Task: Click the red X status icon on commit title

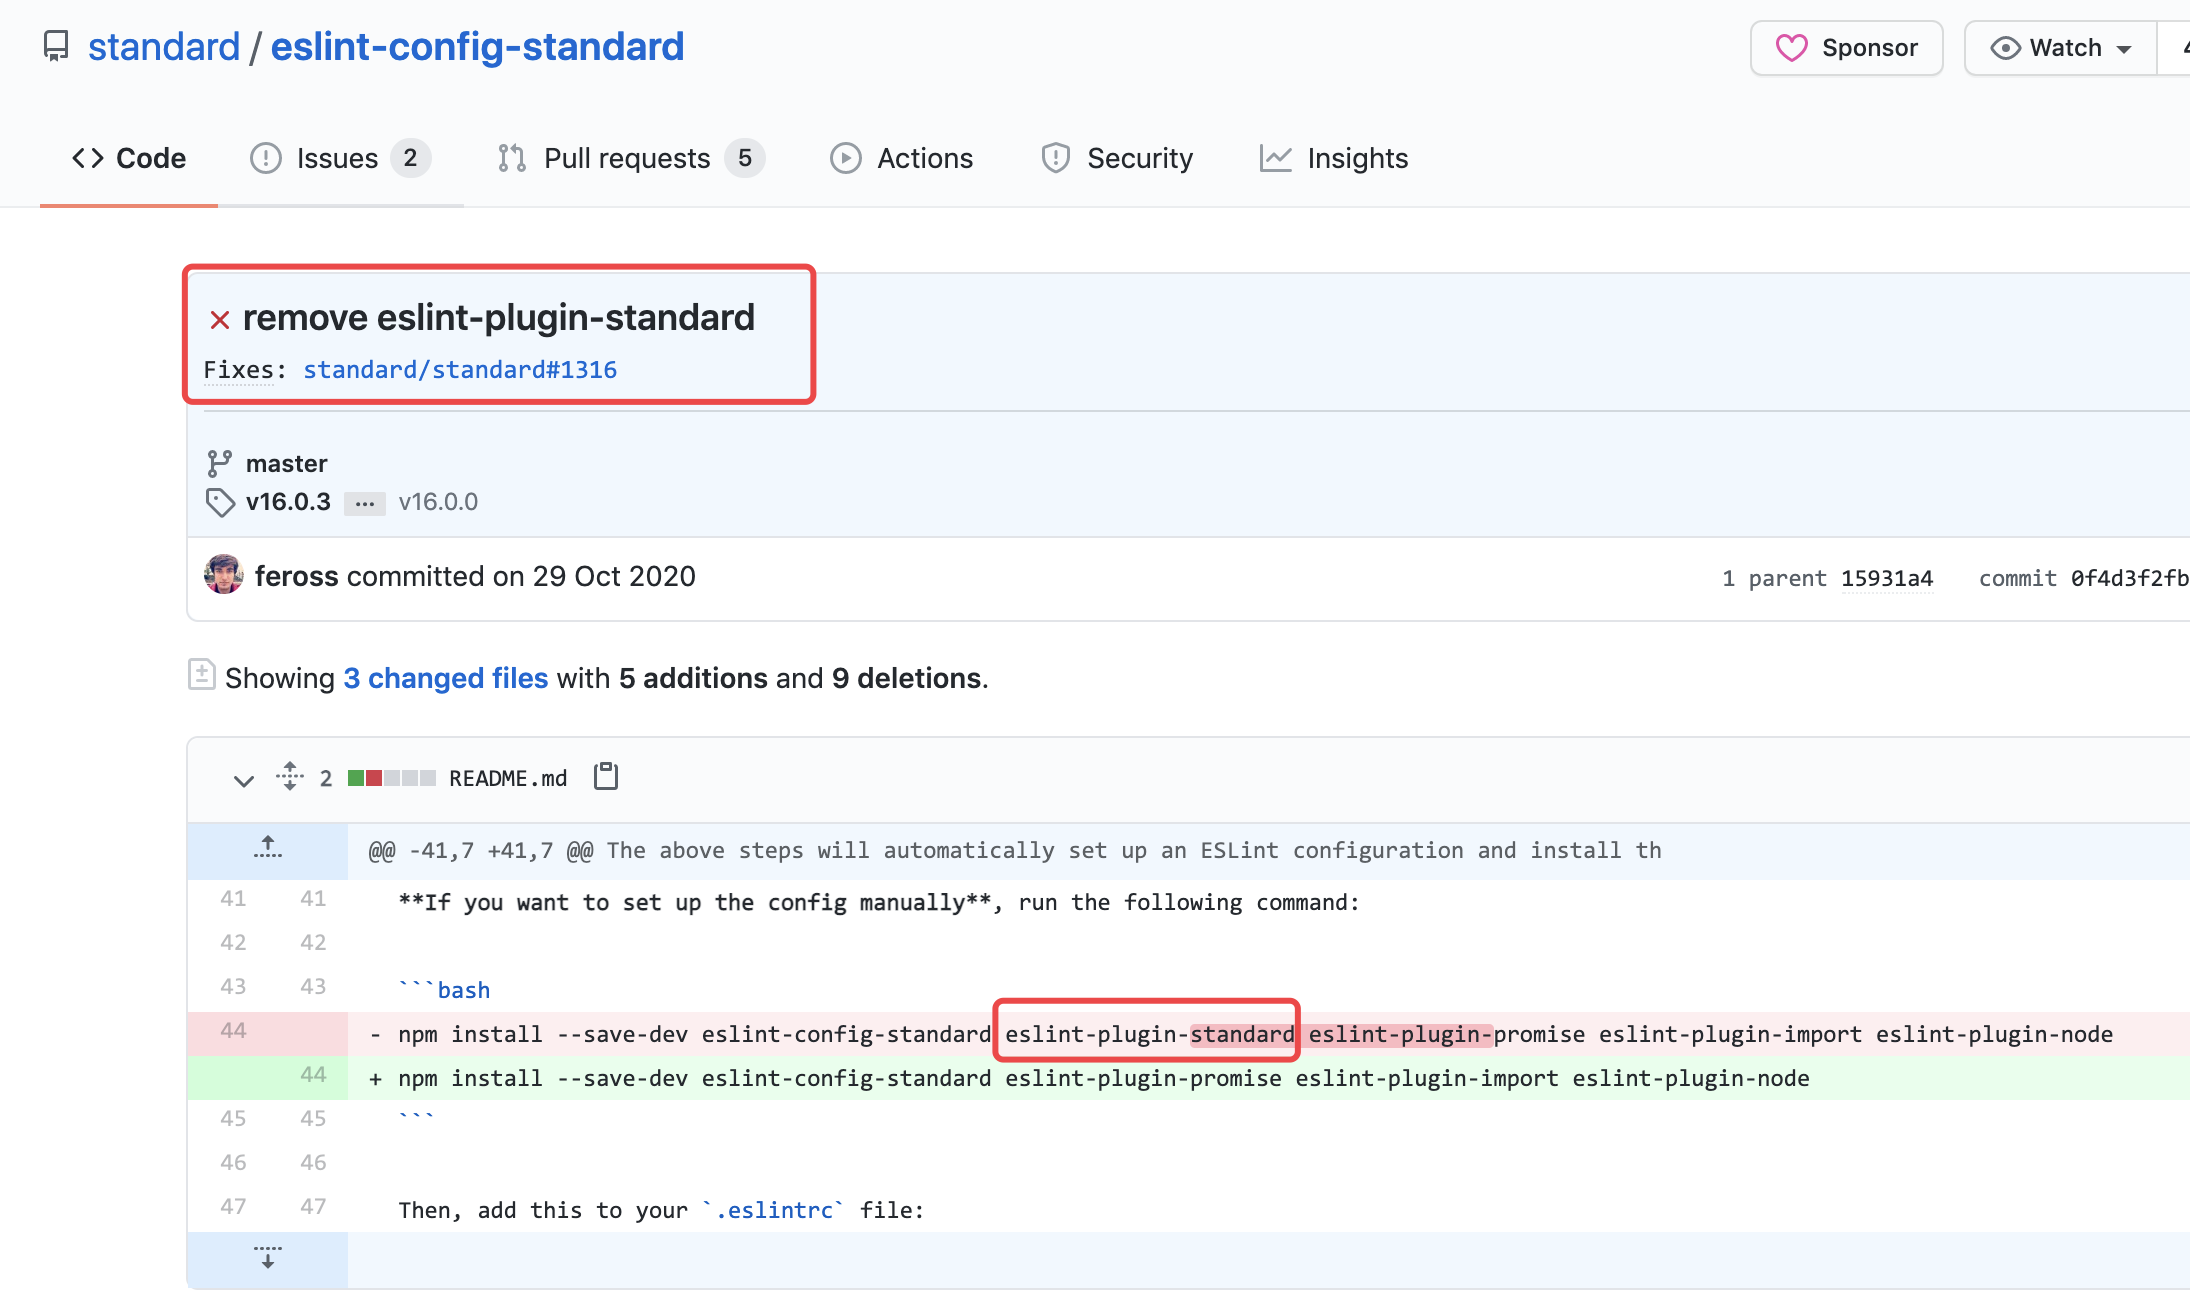Action: click(219, 318)
